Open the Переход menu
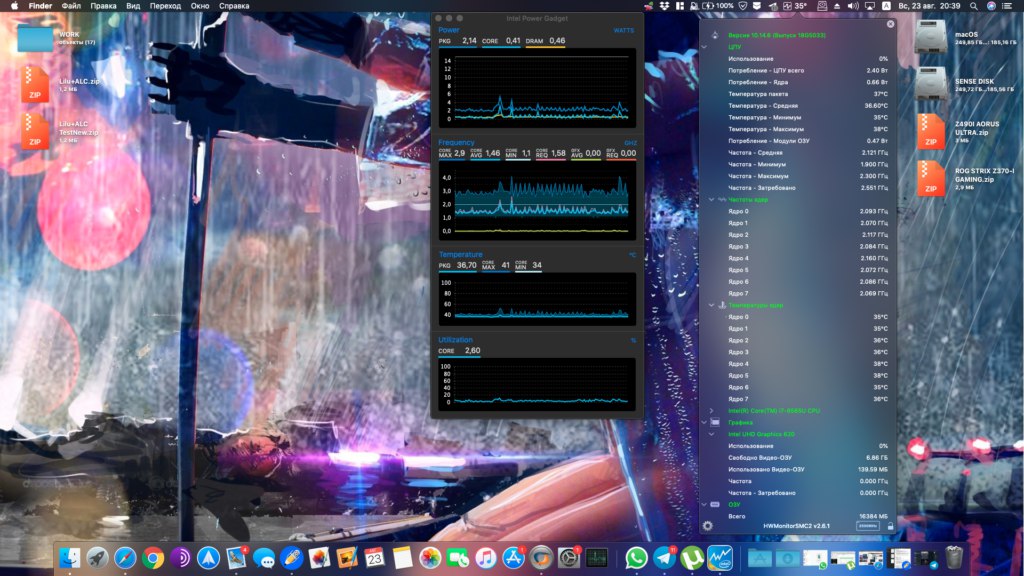Viewport: 1024px width, 576px height. pyautogui.click(x=165, y=6)
